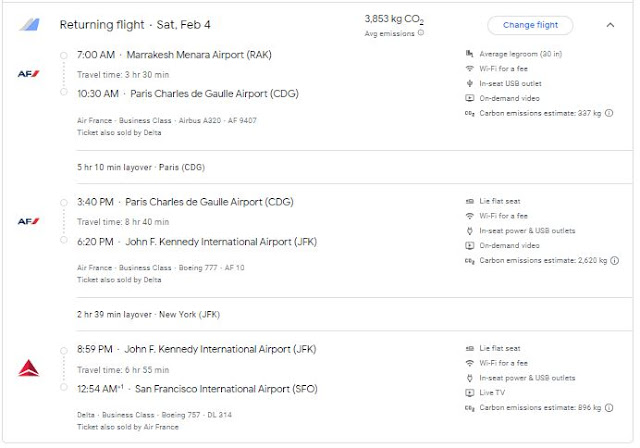Screen dimensions: 640x448
Task: Click the 3,853 kg CO2 emissions total
Action: coord(394,19)
